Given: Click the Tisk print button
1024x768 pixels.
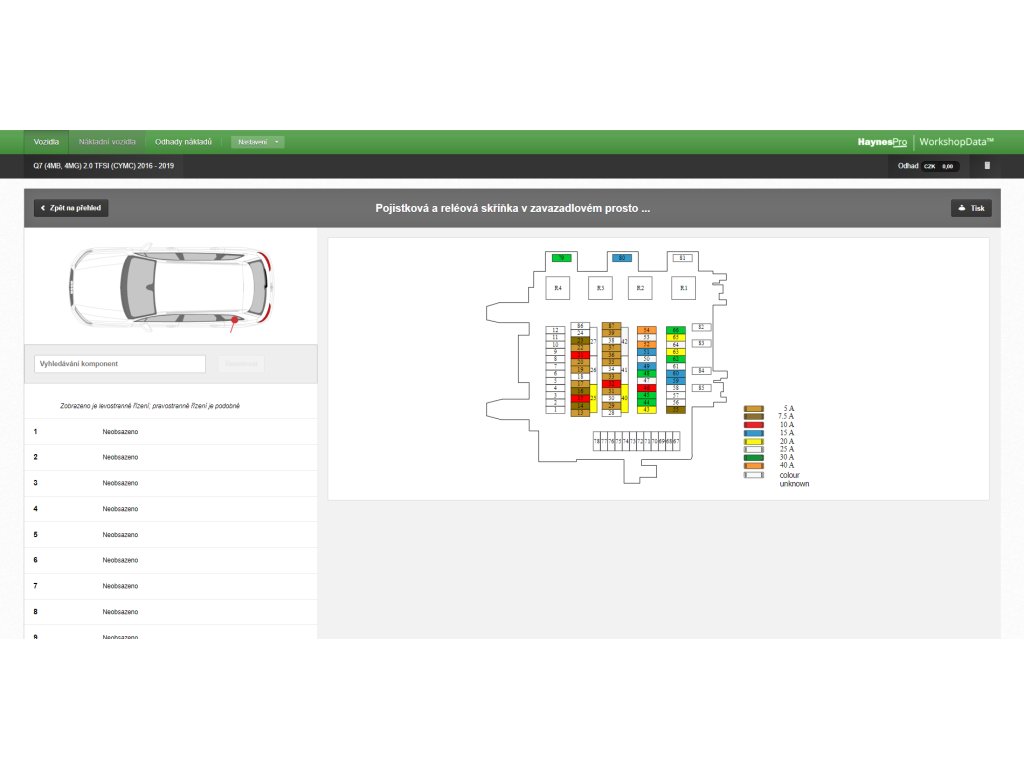Looking at the screenshot, I should pyautogui.click(x=971, y=208).
